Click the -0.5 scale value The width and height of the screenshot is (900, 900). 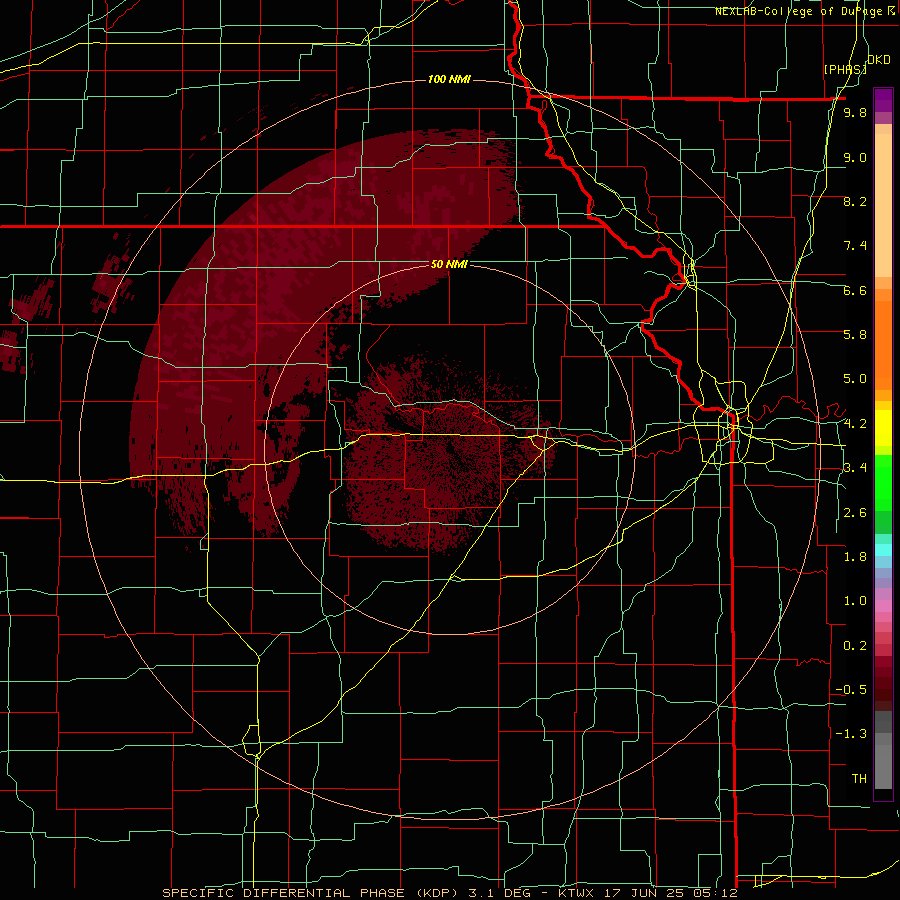[851, 690]
